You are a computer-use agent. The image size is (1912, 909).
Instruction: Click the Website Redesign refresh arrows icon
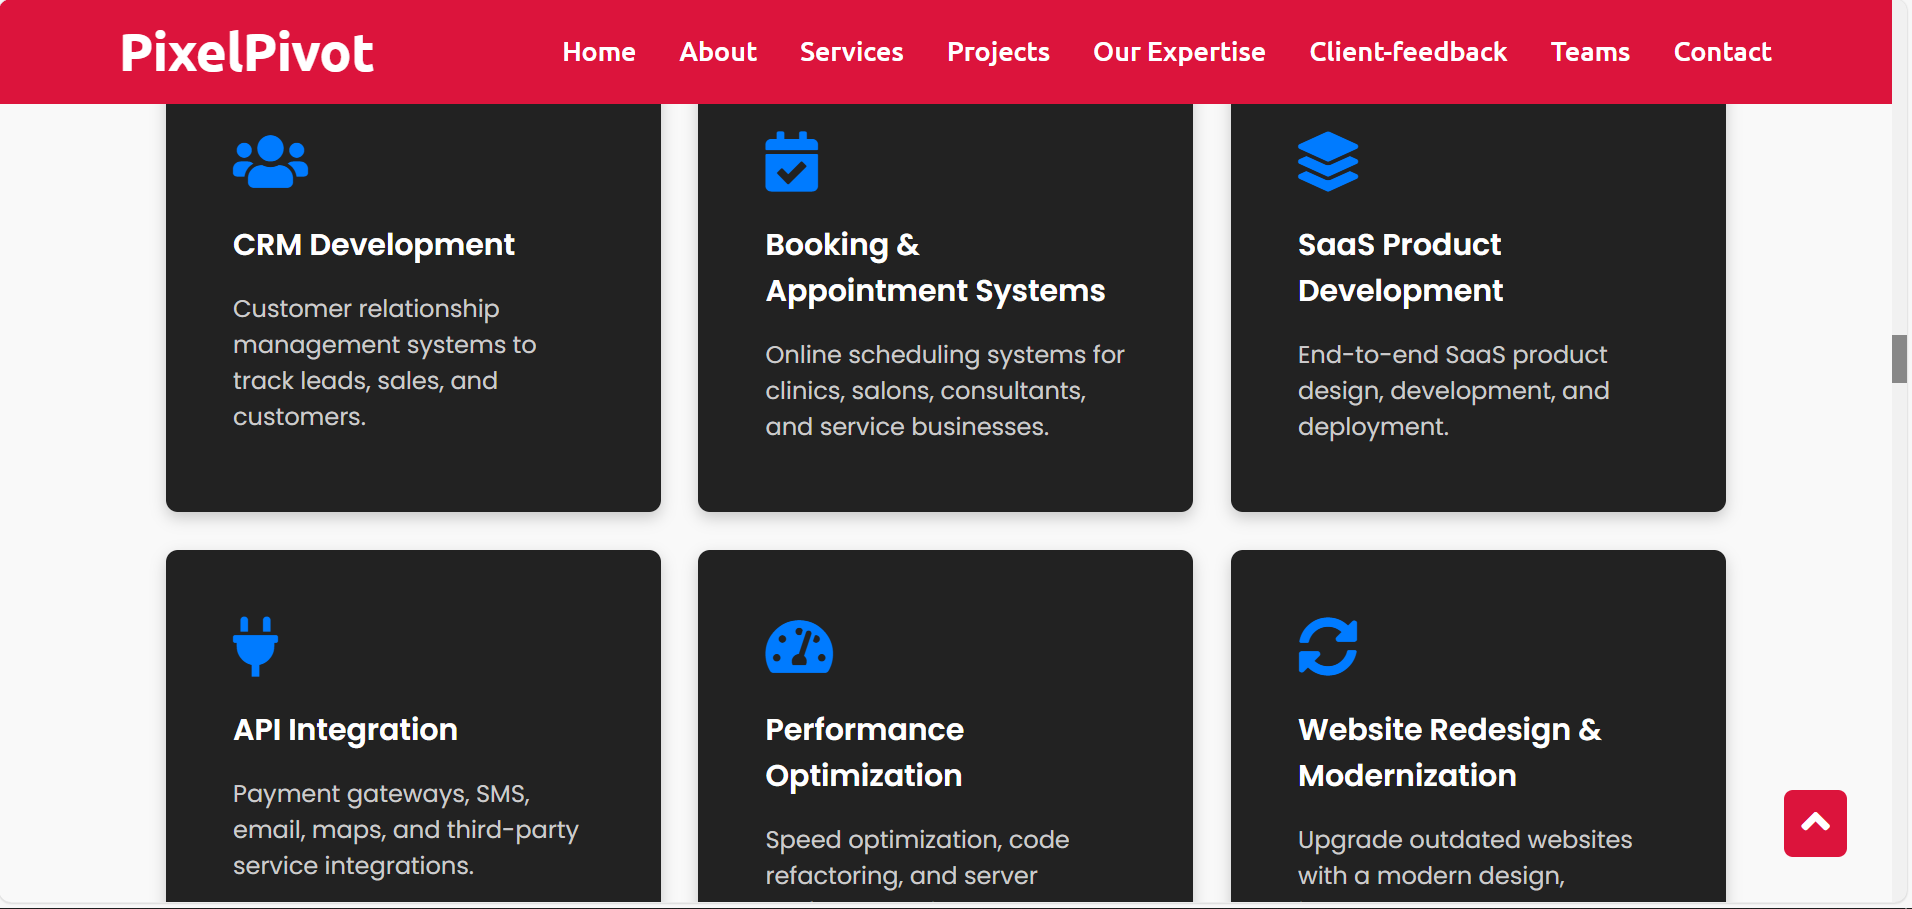(1327, 647)
